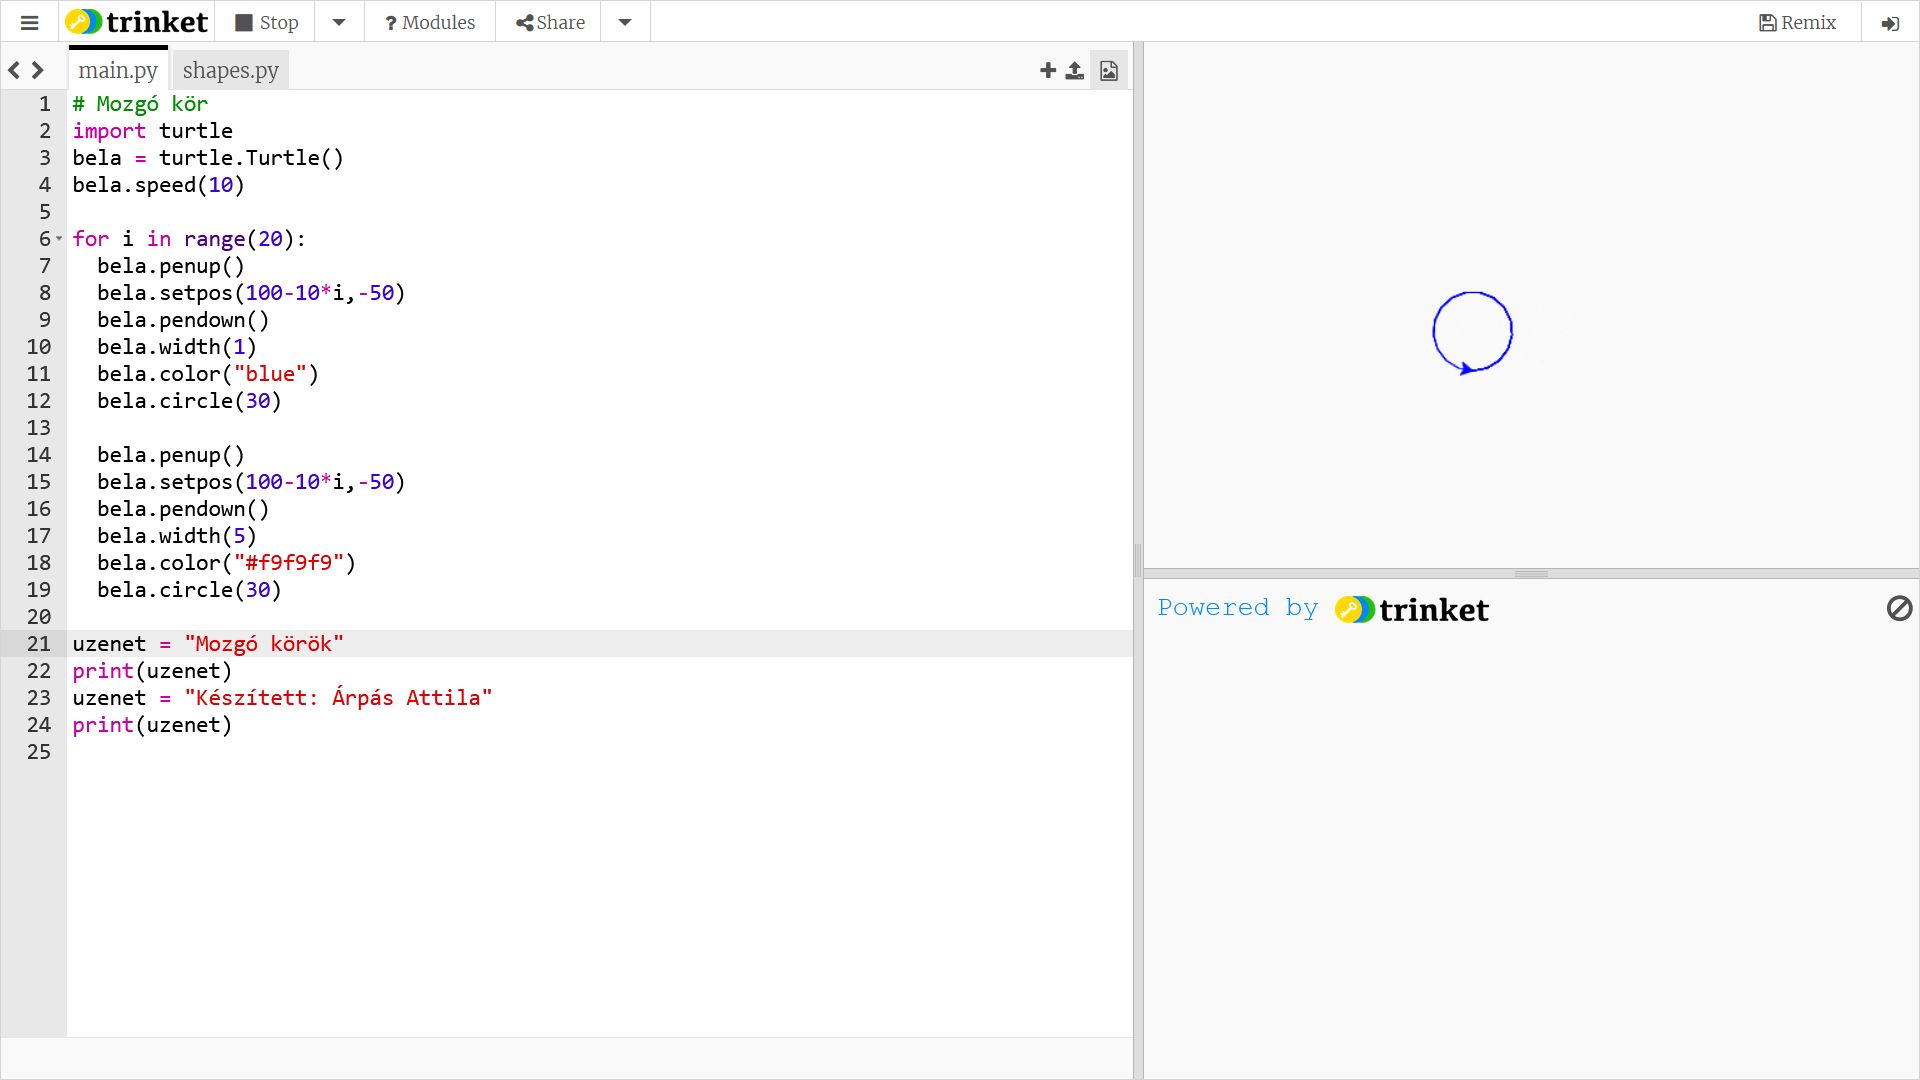1920x1080 pixels.
Task: Switch to the shapes.py tab
Action: pos(230,70)
